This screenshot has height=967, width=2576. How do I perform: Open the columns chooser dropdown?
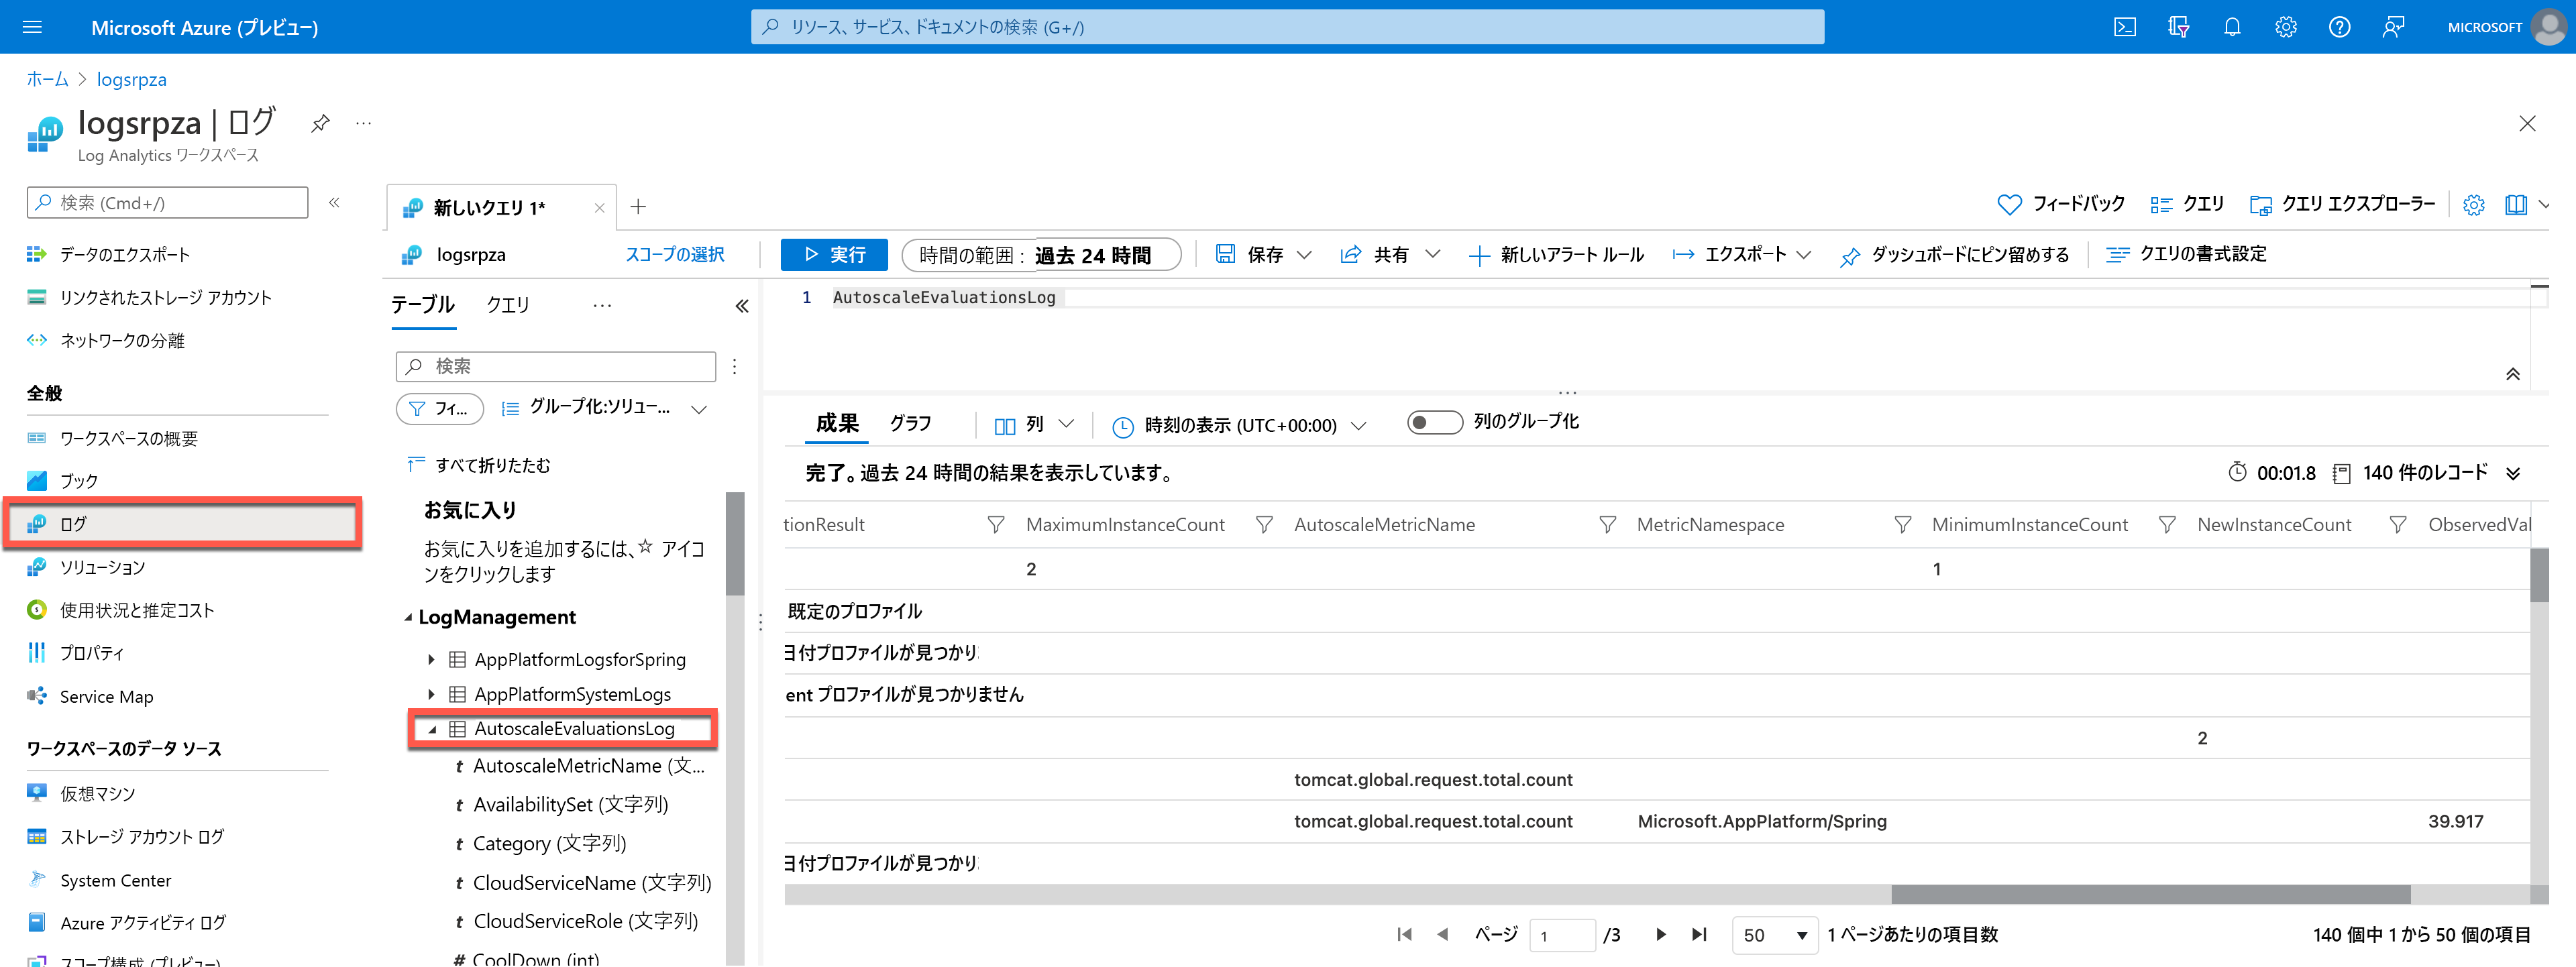point(1034,424)
